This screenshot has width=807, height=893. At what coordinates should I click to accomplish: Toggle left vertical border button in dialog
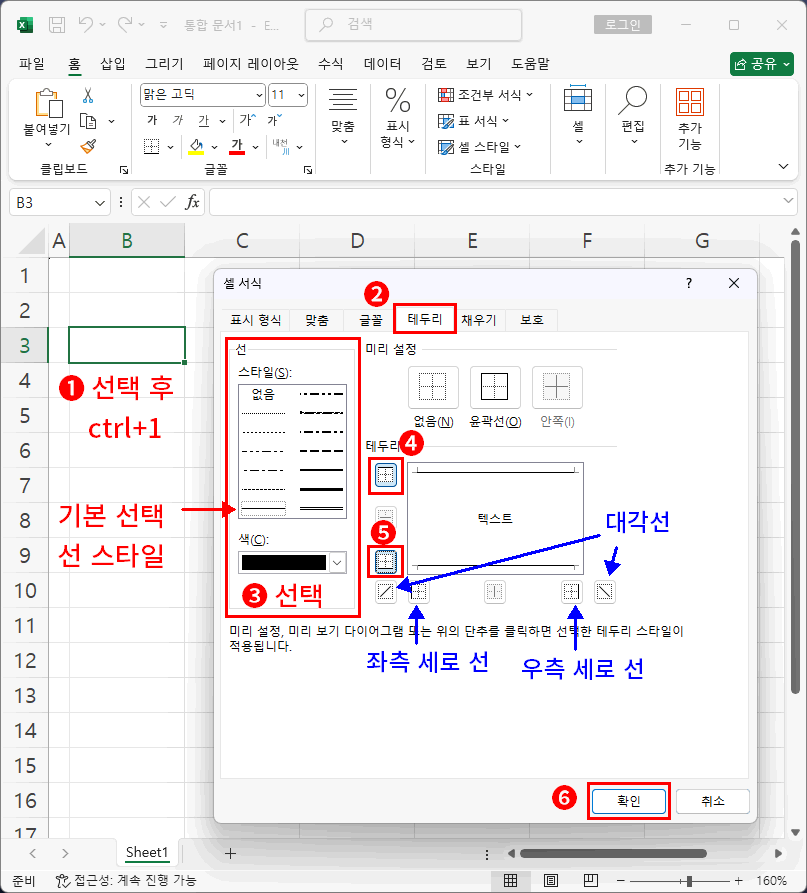click(x=419, y=592)
